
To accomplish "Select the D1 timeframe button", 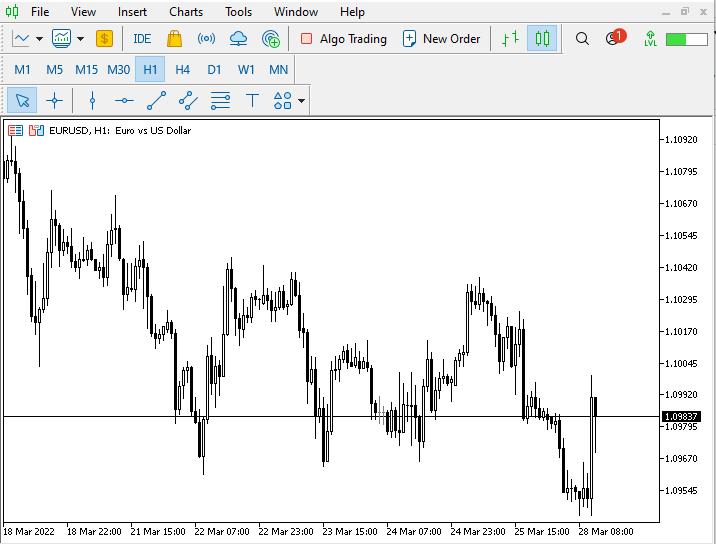I will [x=214, y=70].
